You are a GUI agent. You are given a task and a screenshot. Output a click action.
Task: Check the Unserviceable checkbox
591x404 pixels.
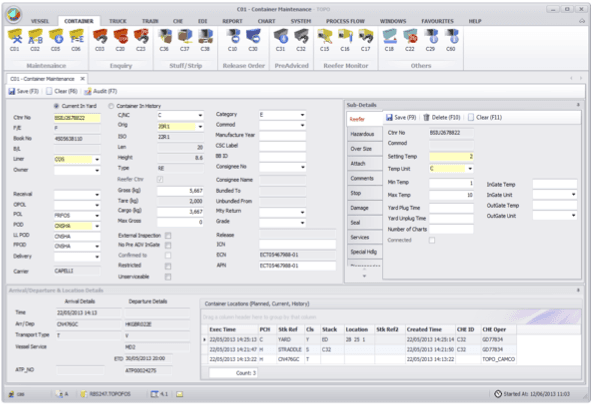[x=168, y=277]
